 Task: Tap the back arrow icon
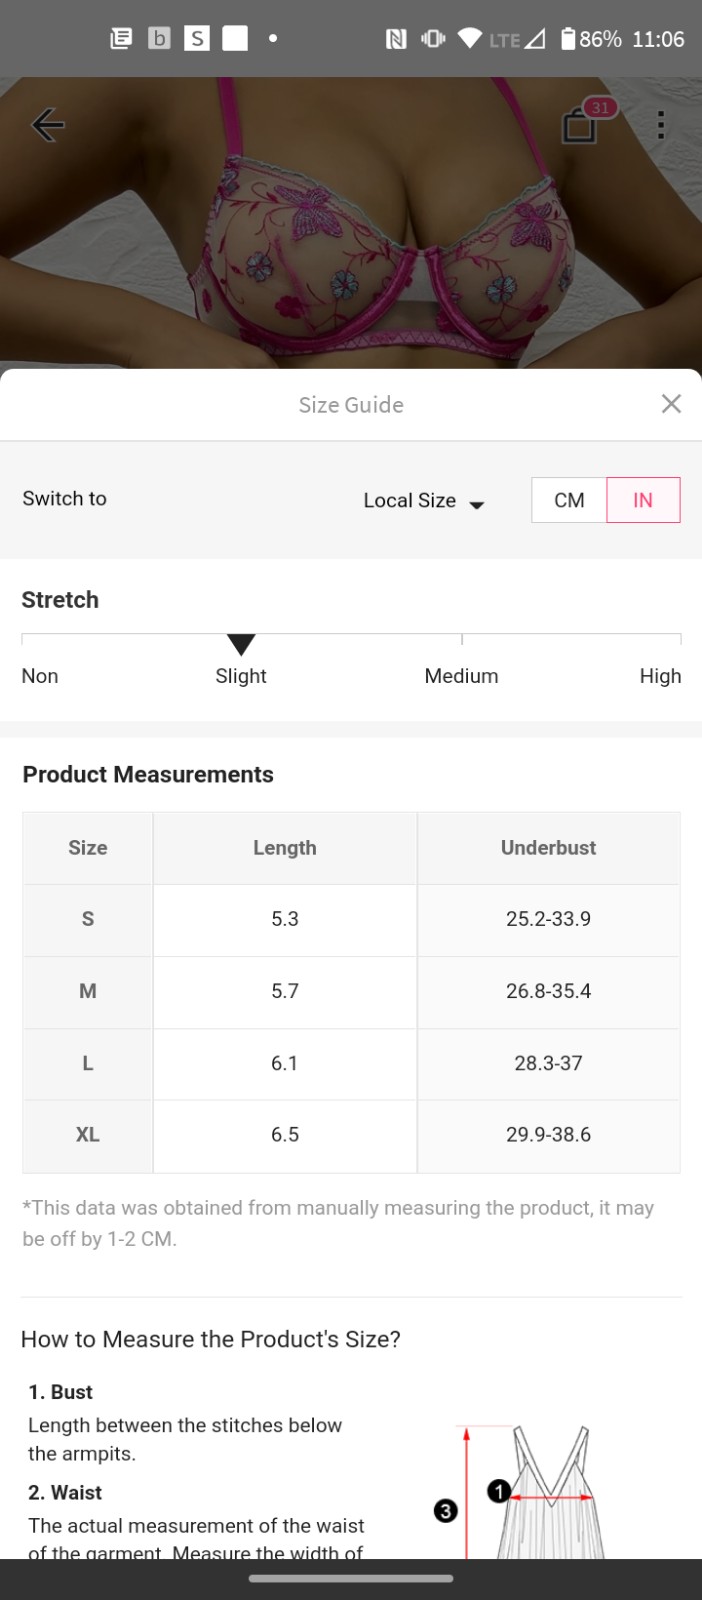(x=48, y=125)
